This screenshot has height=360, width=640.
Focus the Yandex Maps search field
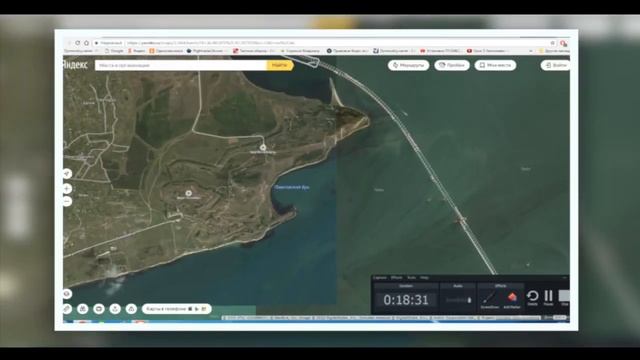point(181,65)
